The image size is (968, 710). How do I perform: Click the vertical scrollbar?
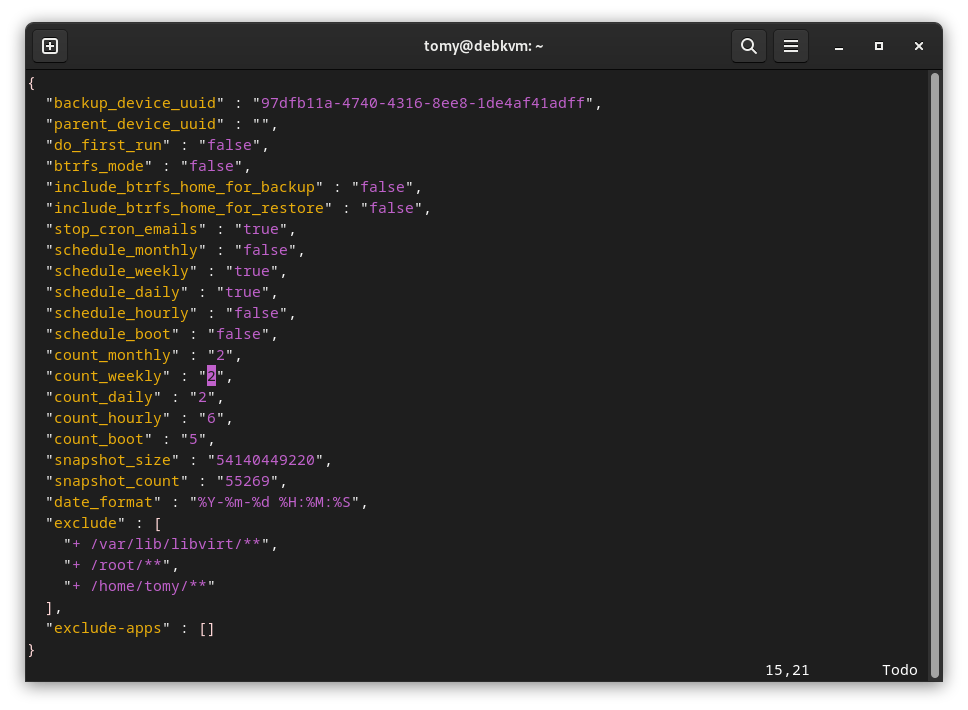click(x=934, y=370)
